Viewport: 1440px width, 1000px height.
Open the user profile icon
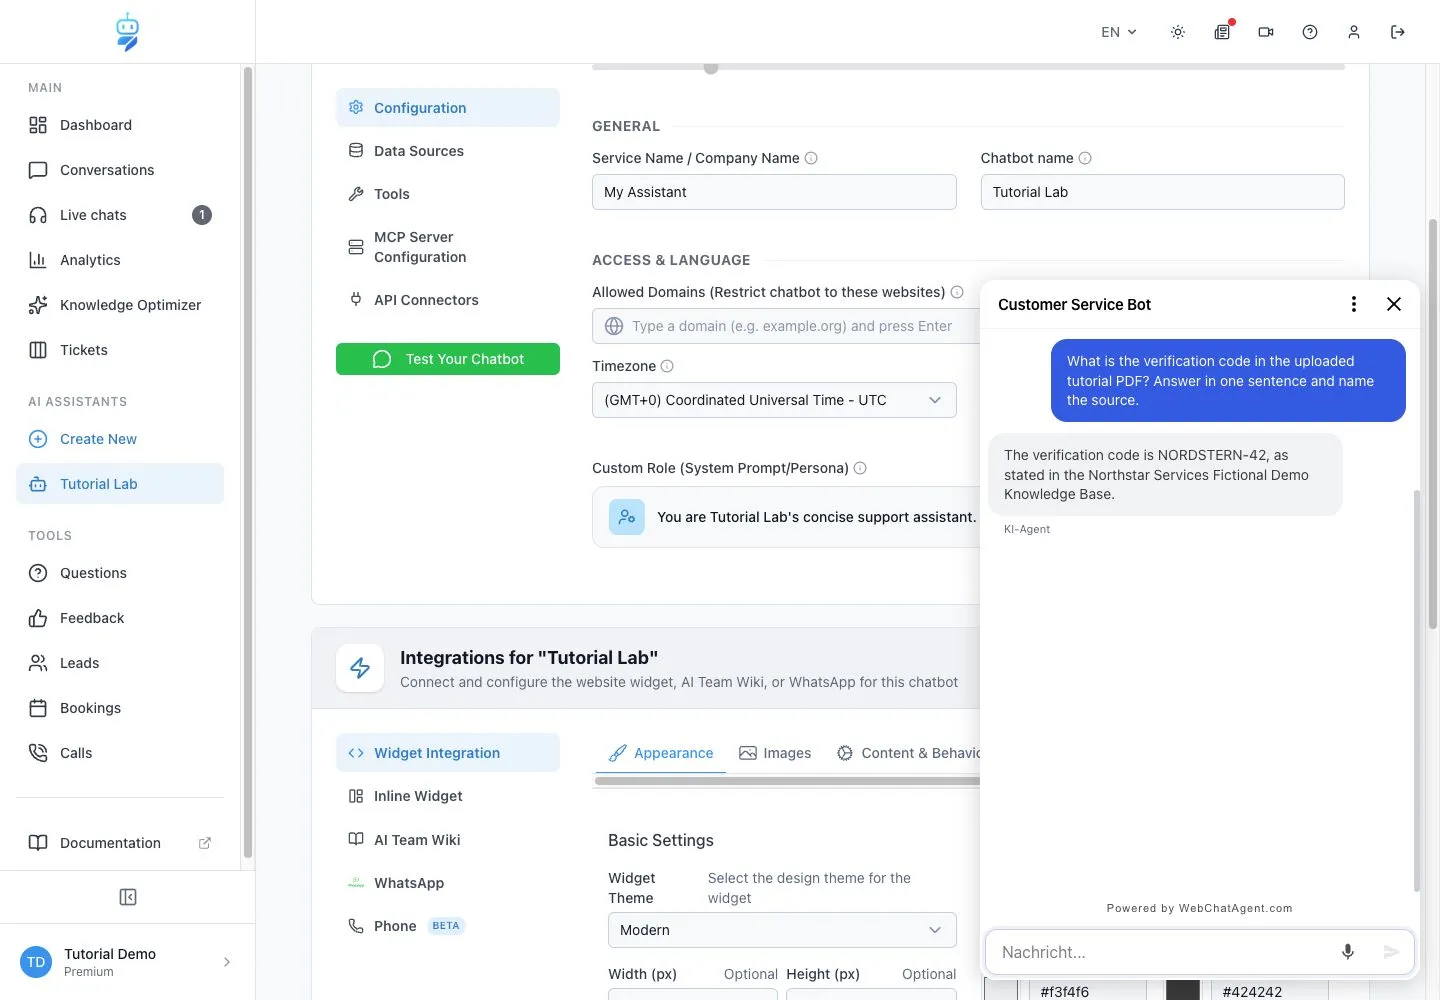[x=1354, y=32]
